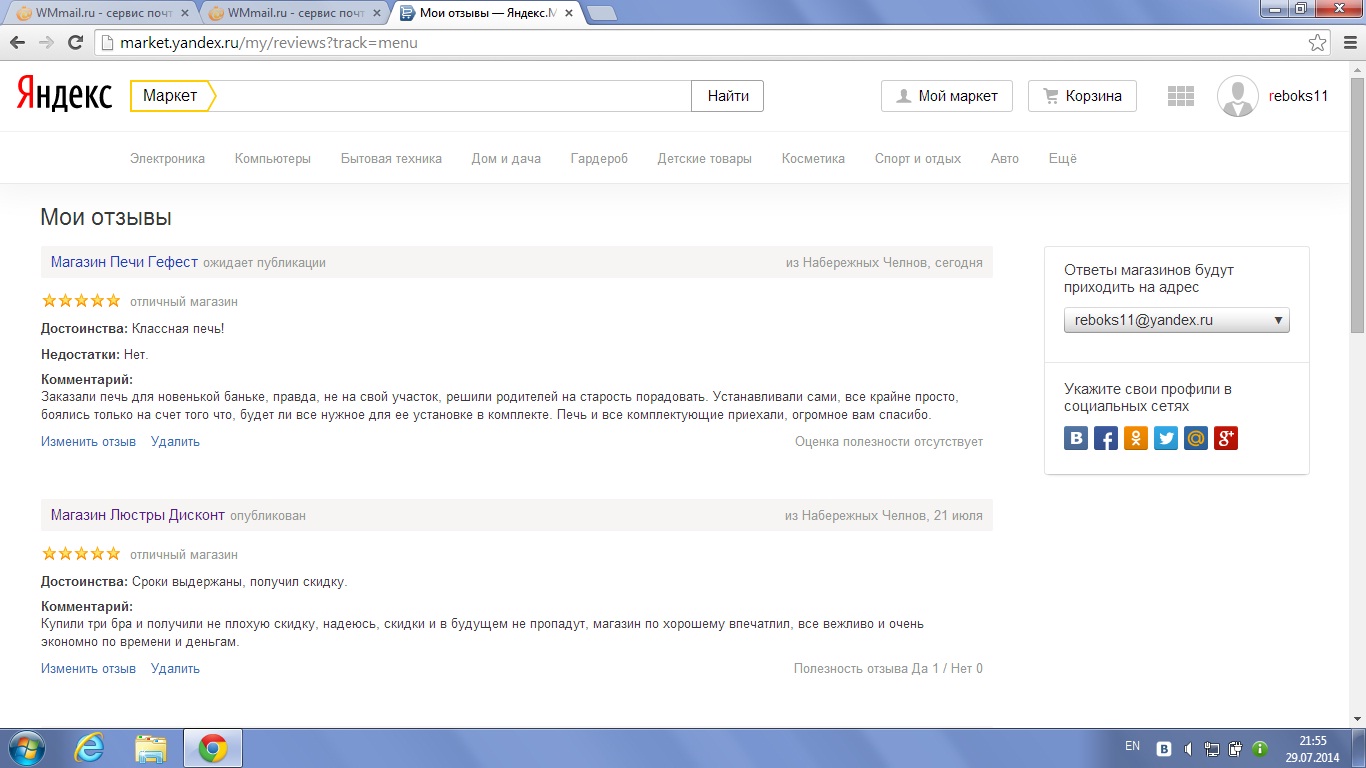Open the Дом и дача category
The image size is (1366, 768).
point(506,158)
